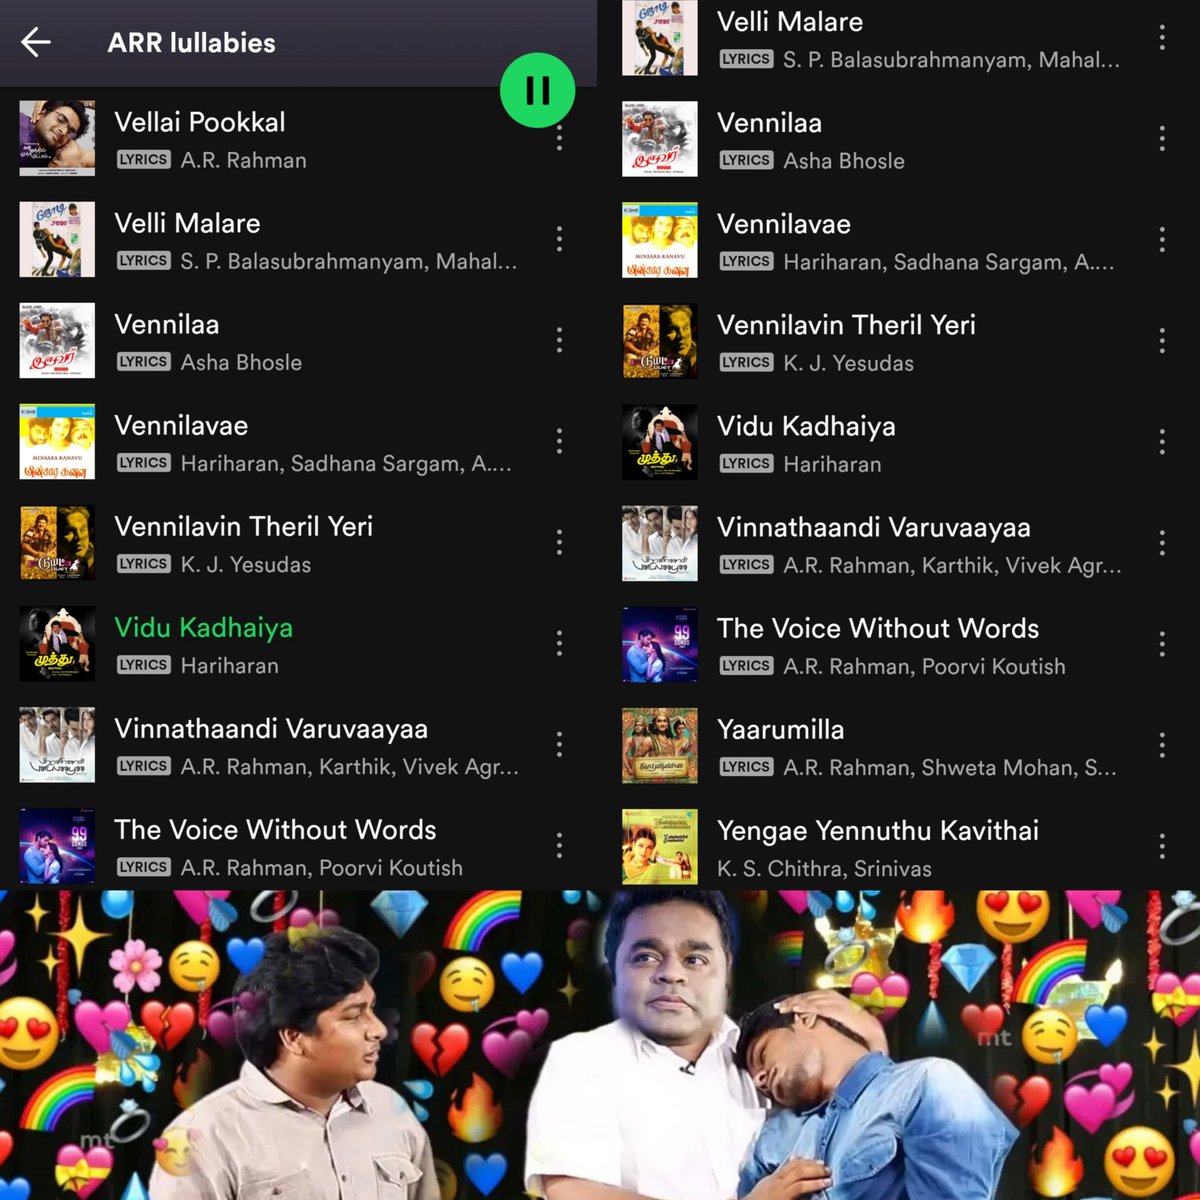1200x1200 pixels.
Task: Click S. P. Balasubrahmanyam artist line in left screenshot
Action: tap(348, 261)
